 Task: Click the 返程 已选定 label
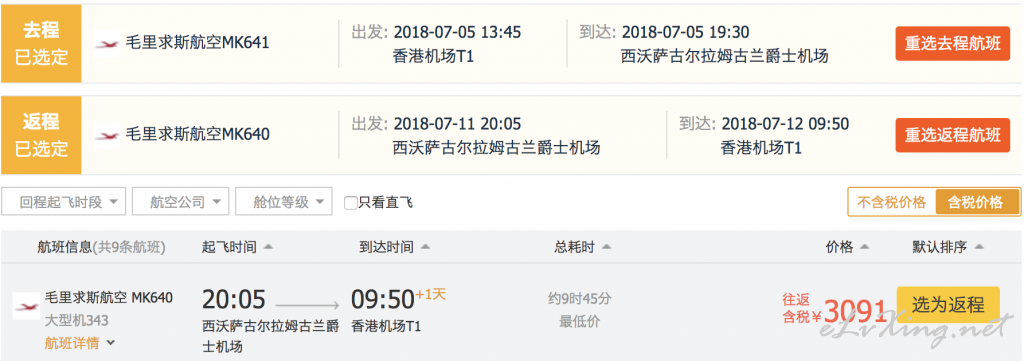click(x=41, y=135)
